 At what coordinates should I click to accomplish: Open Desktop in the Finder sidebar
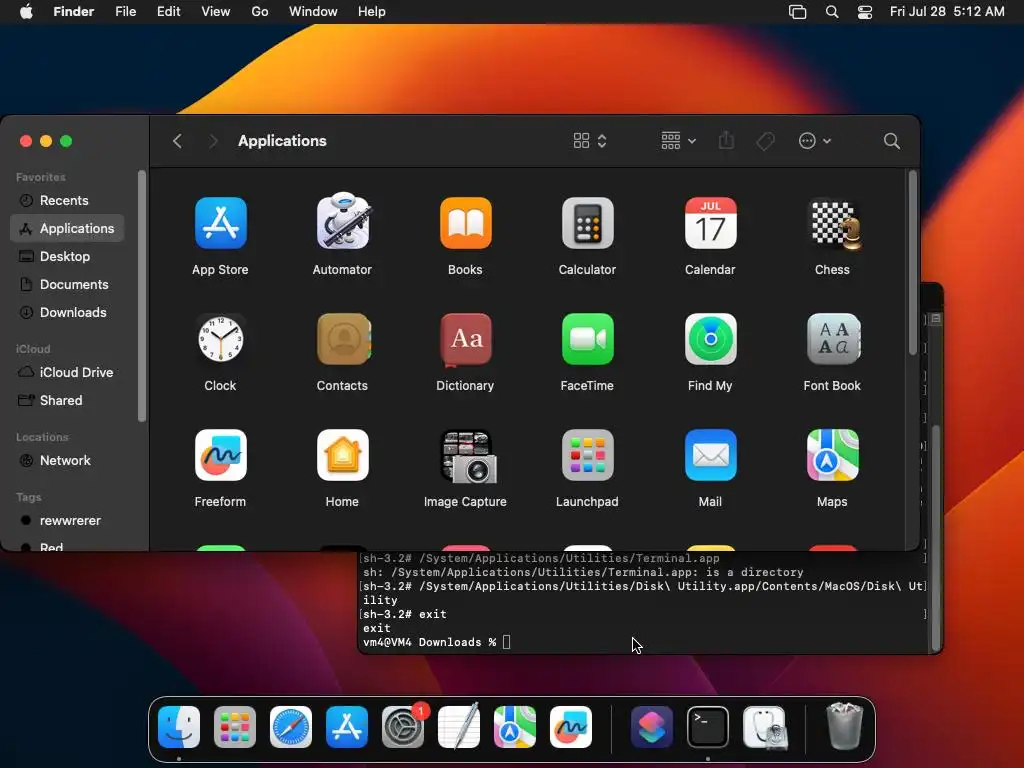[x=67, y=257]
